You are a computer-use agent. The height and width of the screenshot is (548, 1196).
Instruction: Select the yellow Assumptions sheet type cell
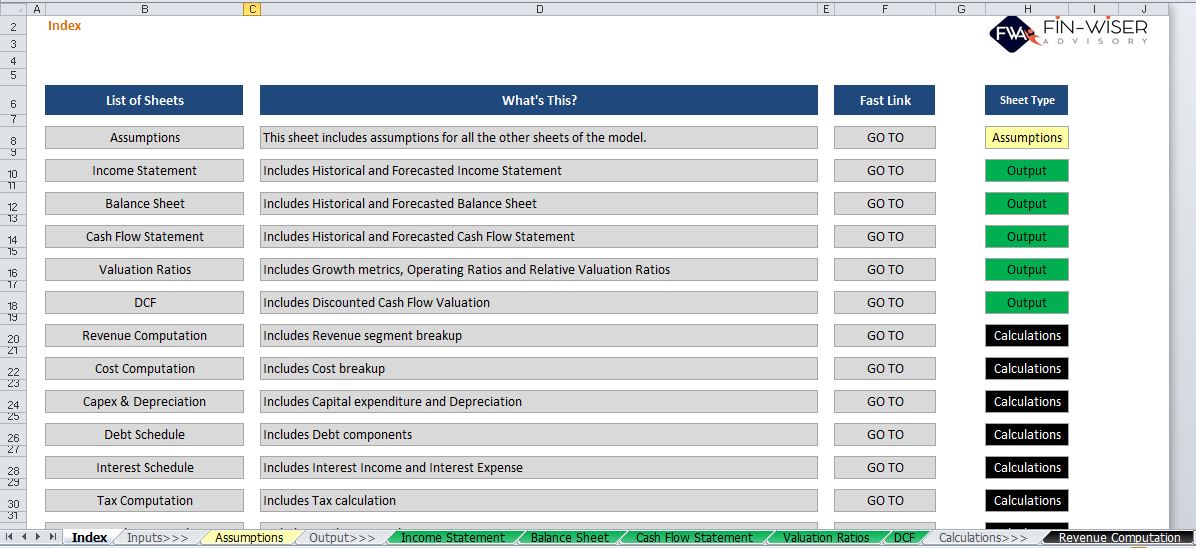point(1027,137)
